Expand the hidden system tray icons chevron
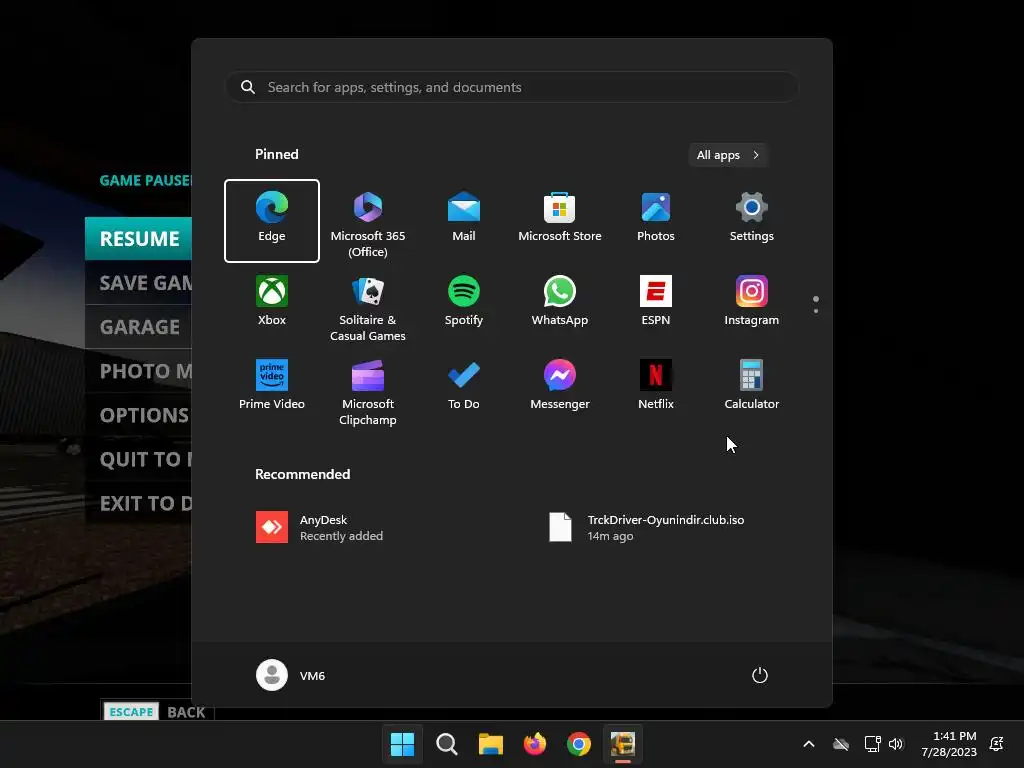The width and height of the screenshot is (1024, 768). point(808,744)
